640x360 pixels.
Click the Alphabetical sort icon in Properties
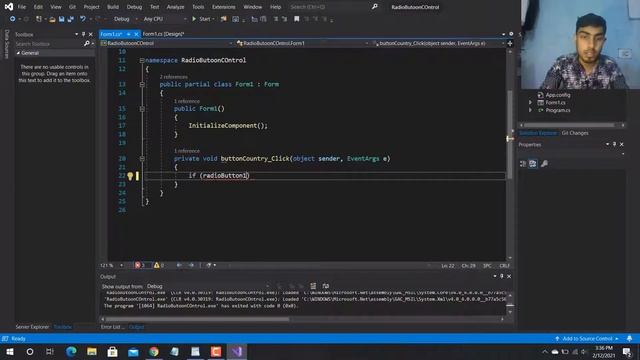tap(533, 164)
